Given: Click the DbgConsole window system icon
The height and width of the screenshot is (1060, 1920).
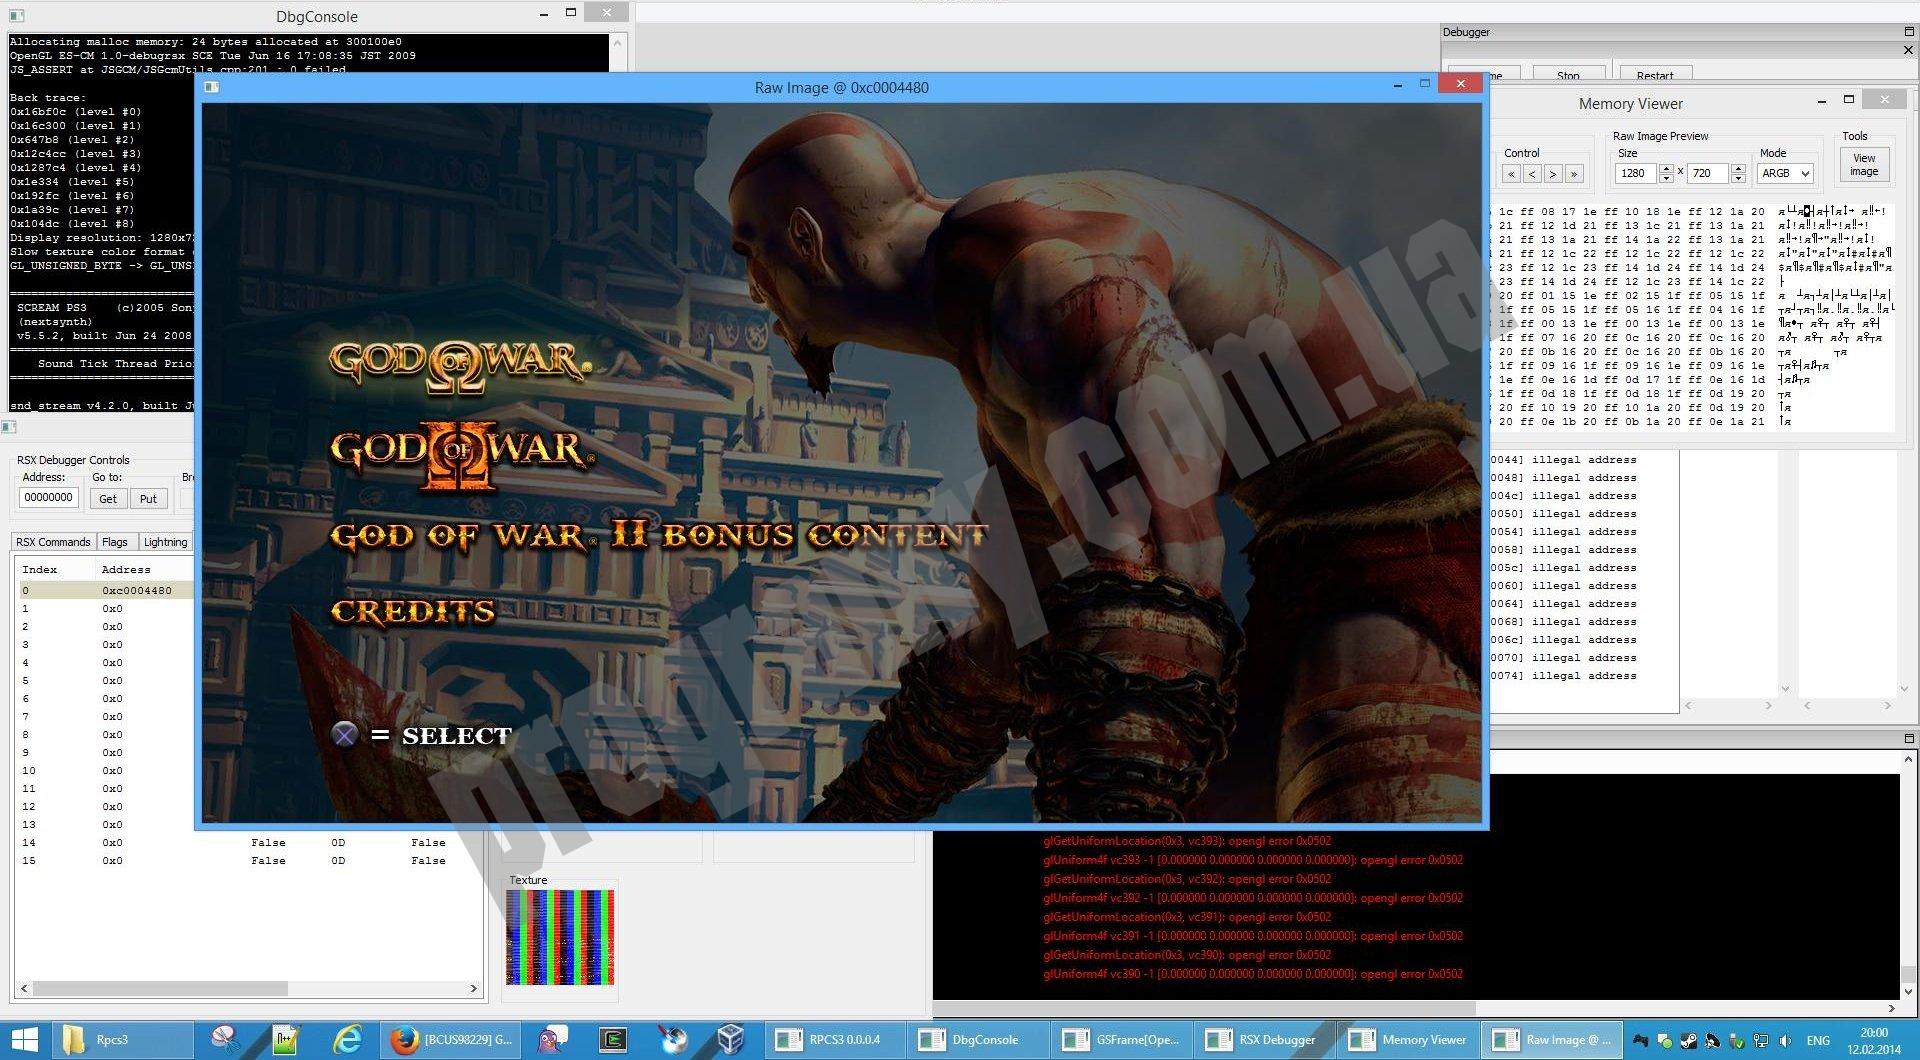Looking at the screenshot, I should [16, 16].
